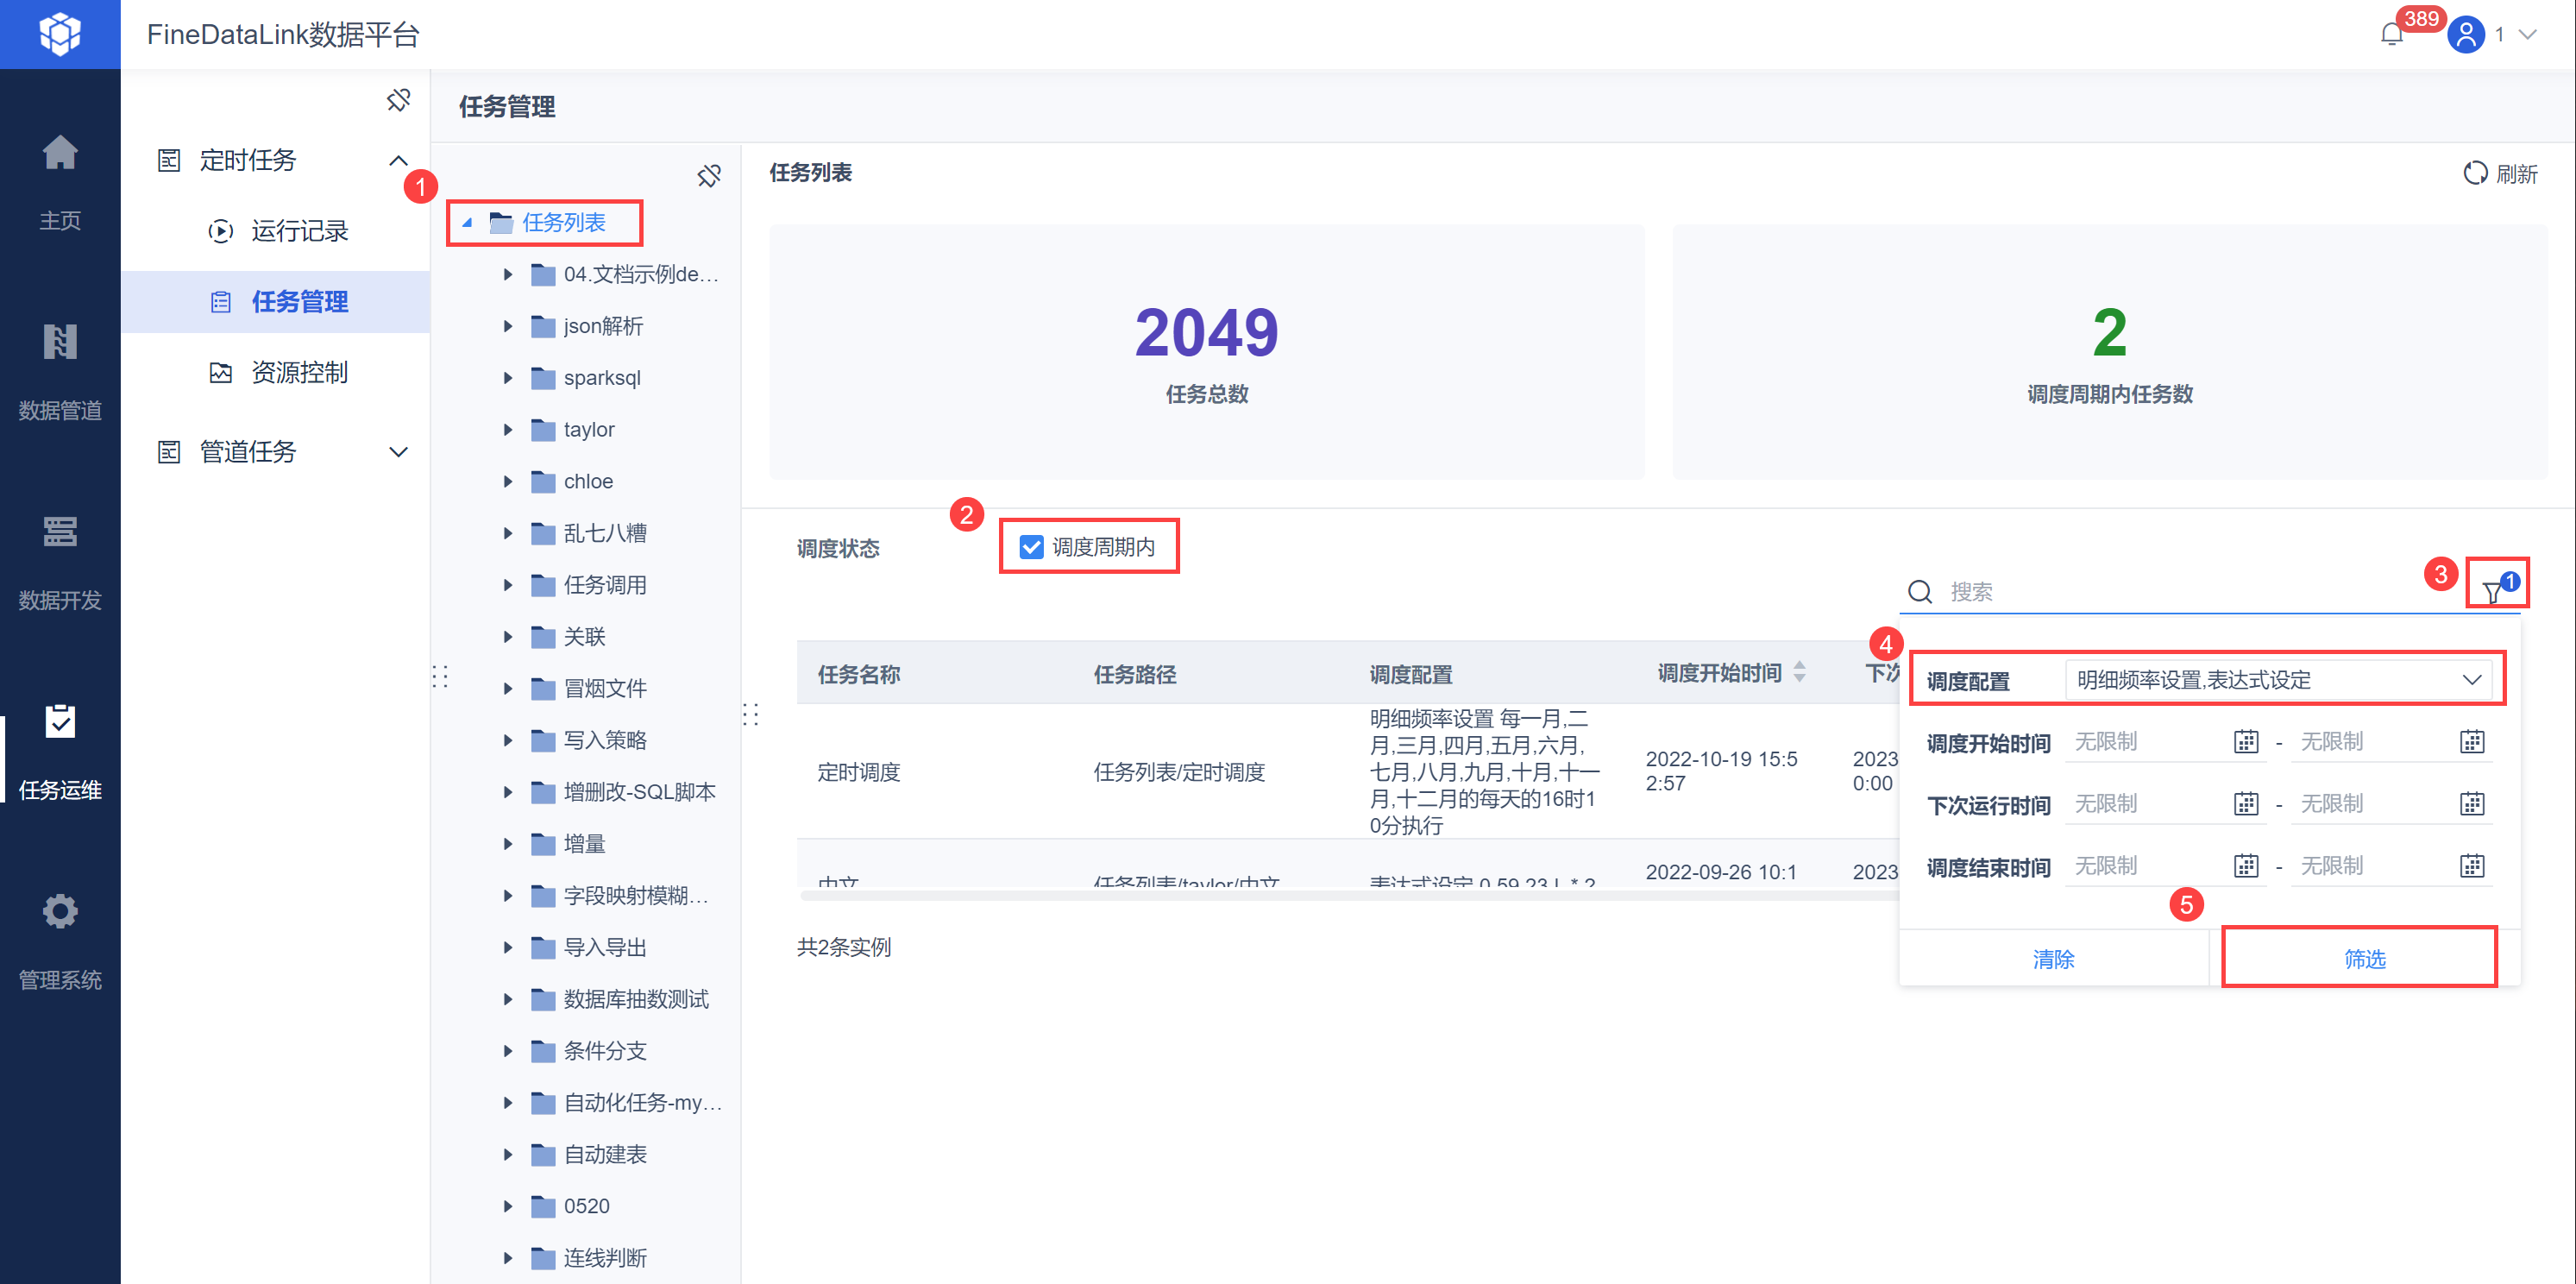Click the refresh icon next to 刷新
This screenshot has width=2576, height=1284.
coord(2475,173)
